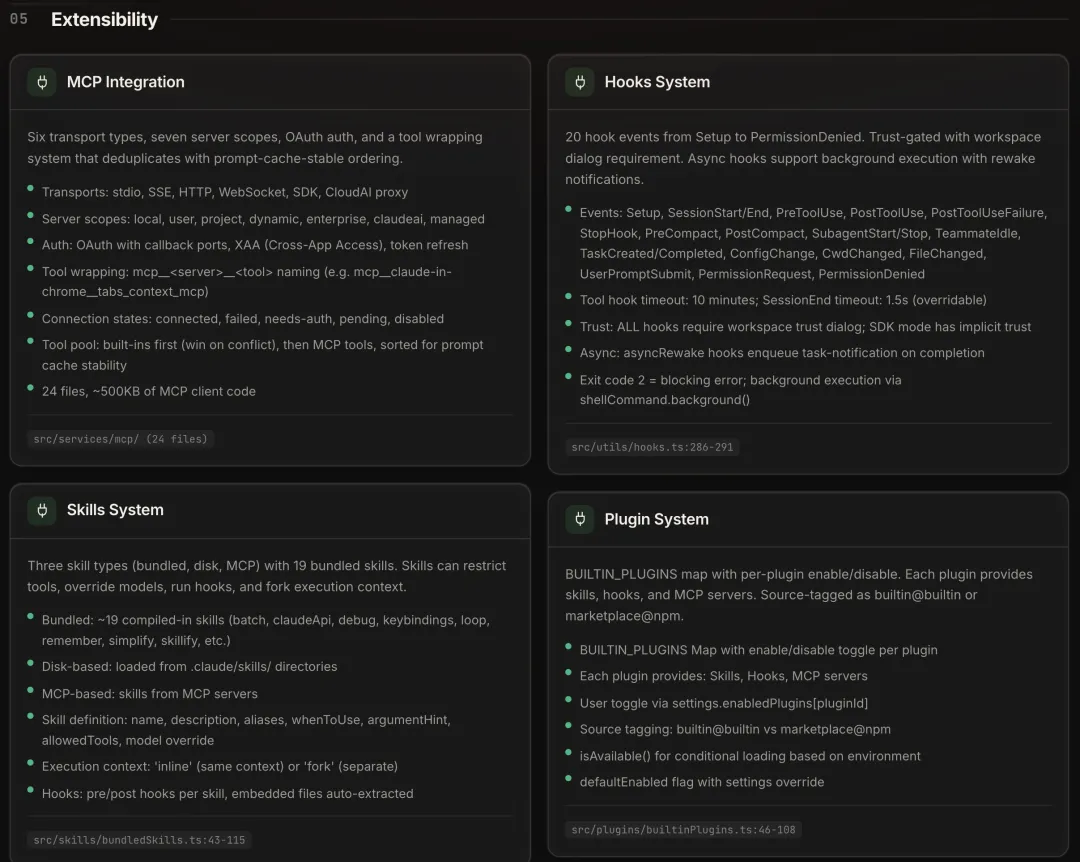Click the src/plugins/builtinPlugins.ts:46-108 path badge

(x=683, y=829)
